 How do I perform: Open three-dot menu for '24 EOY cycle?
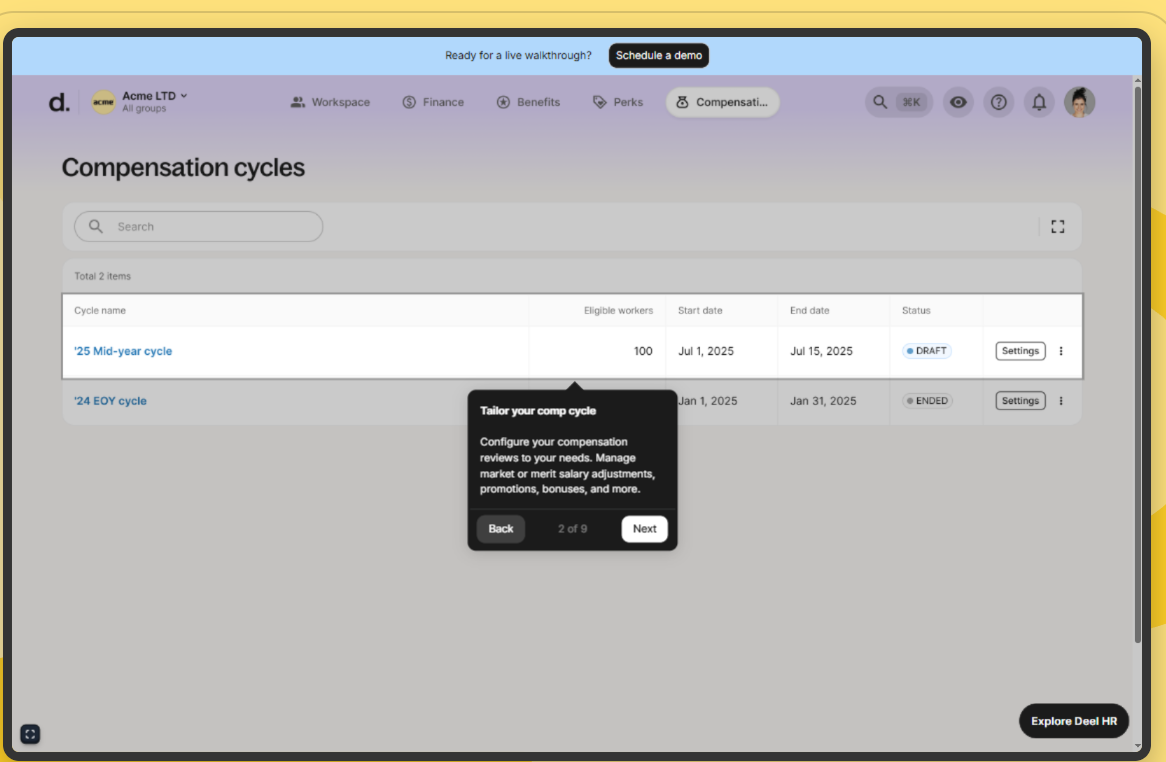click(1061, 401)
